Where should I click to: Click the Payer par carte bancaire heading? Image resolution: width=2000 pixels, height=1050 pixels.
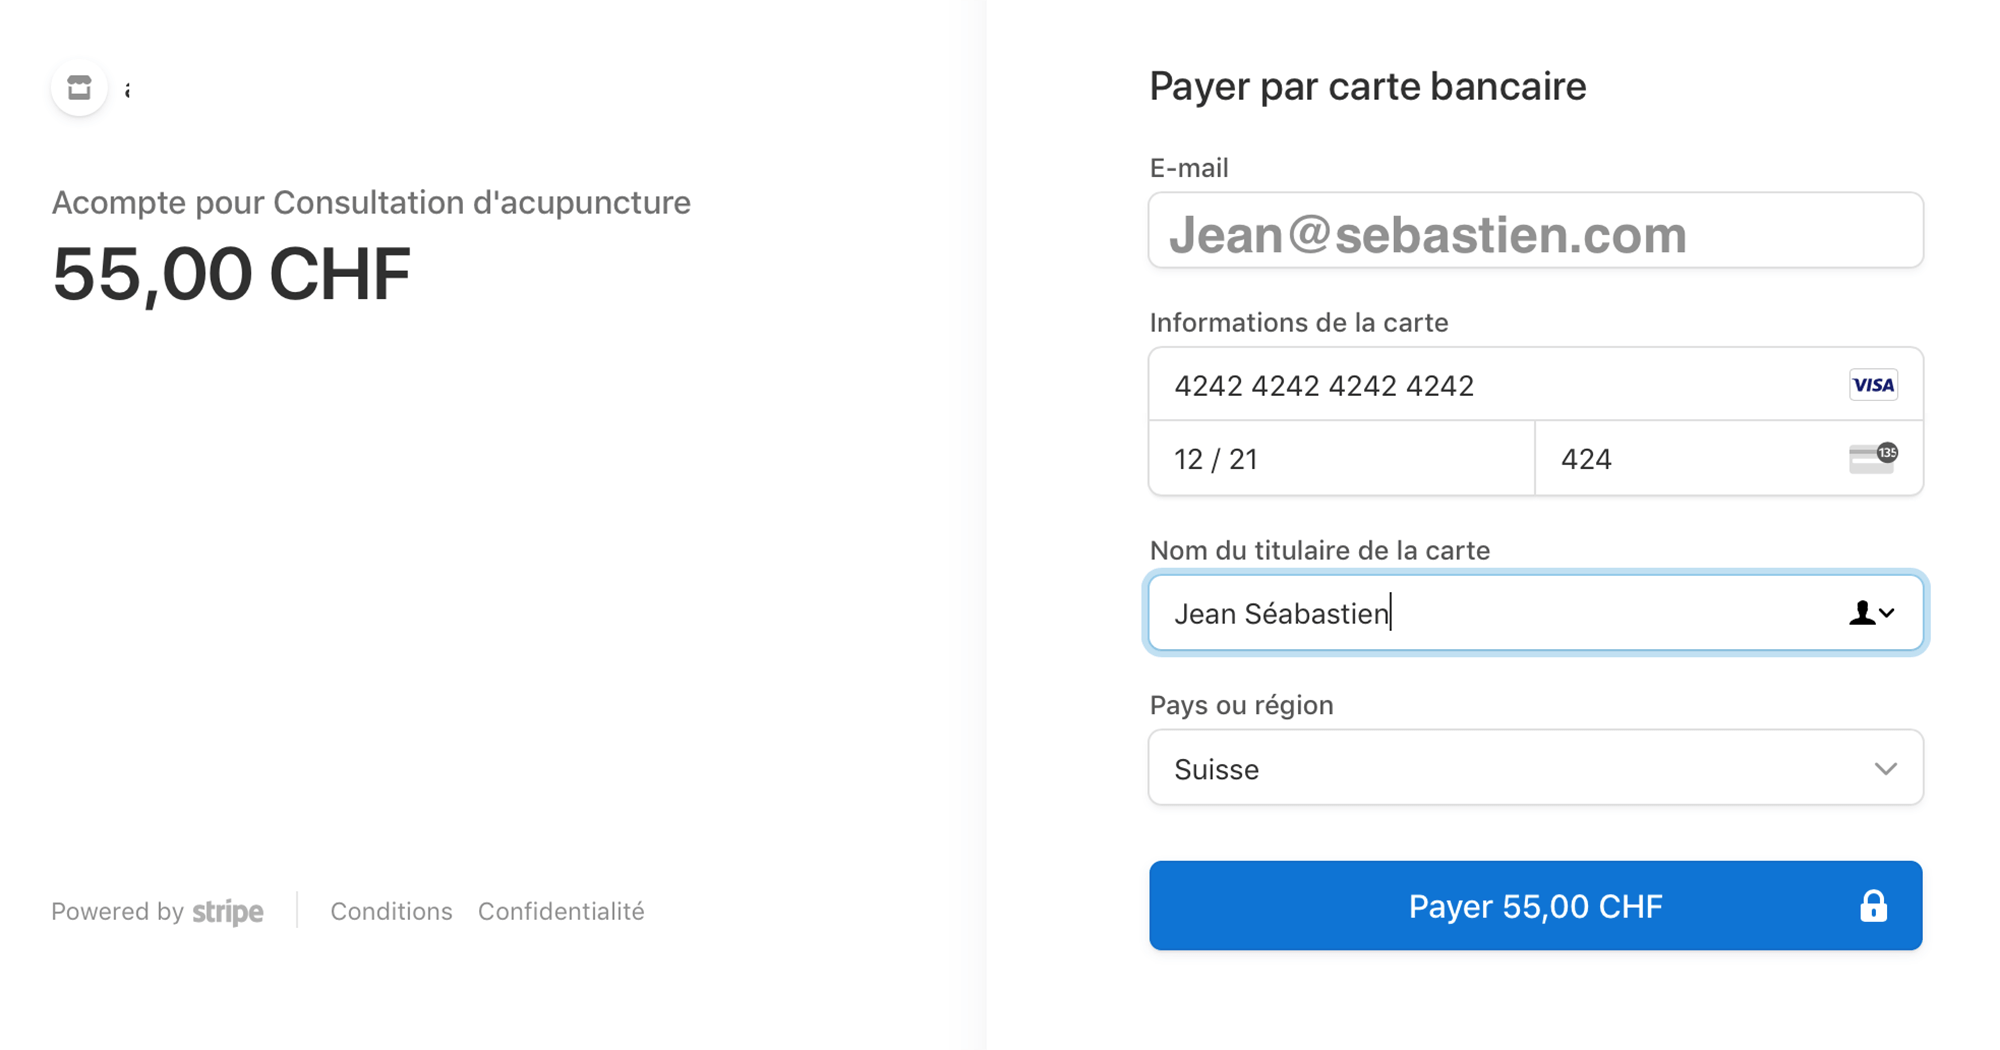[x=1367, y=87]
